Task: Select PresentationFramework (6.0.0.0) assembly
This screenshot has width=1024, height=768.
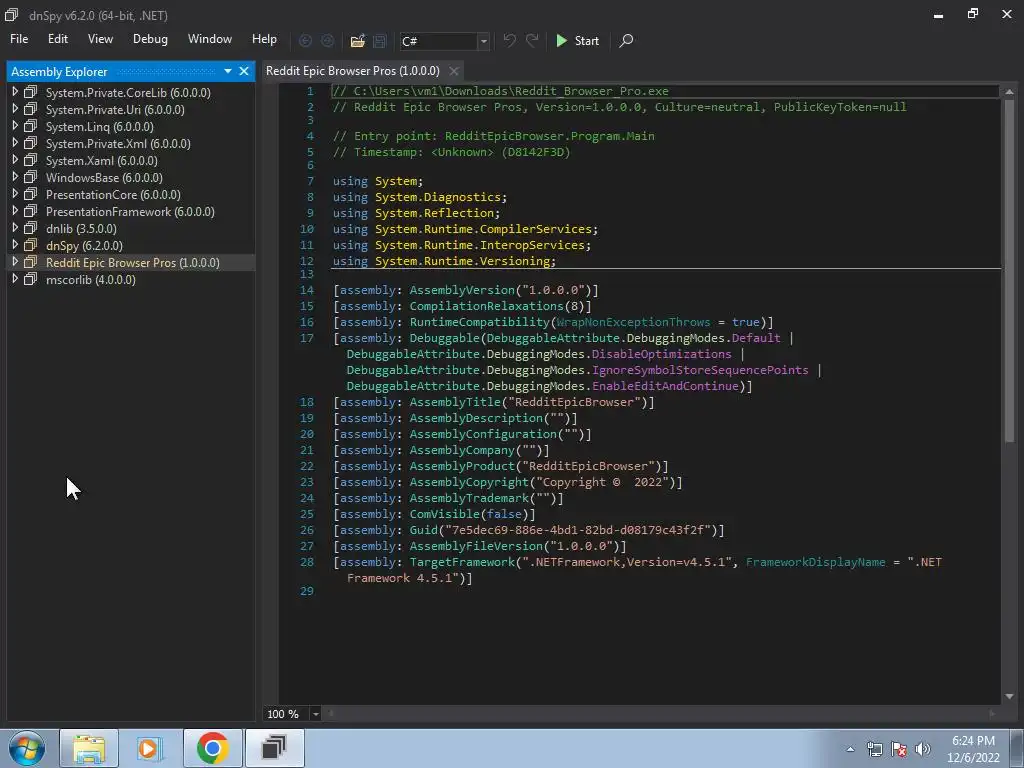Action: (x=130, y=212)
